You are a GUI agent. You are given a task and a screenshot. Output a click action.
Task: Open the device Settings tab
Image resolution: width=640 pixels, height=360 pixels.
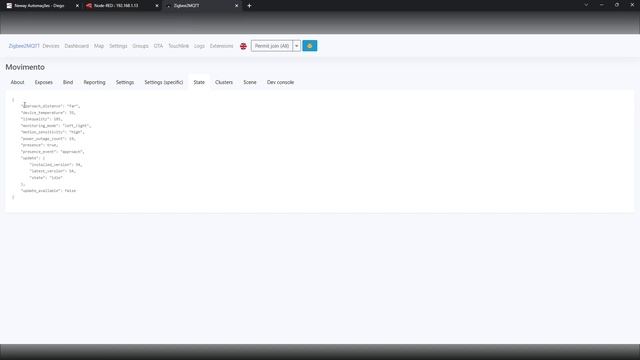pyautogui.click(x=125, y=82)
